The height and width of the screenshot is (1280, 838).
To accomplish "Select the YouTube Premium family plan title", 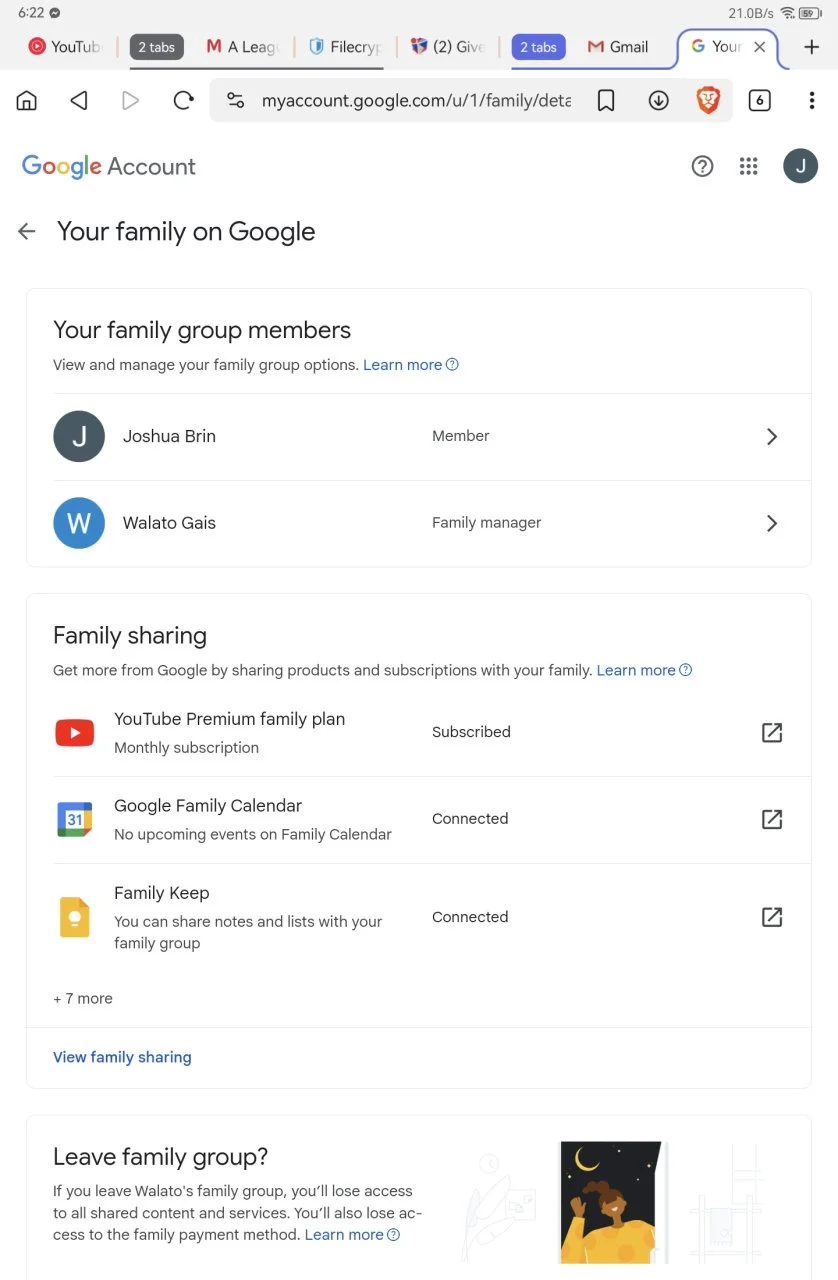I will pos(230,719).
